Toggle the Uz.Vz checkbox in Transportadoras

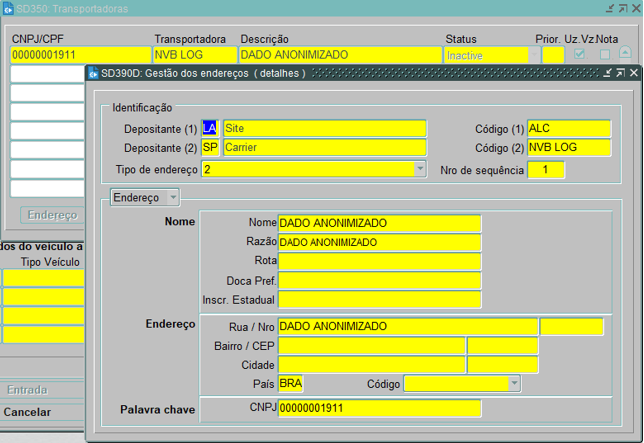coord(580,54)
